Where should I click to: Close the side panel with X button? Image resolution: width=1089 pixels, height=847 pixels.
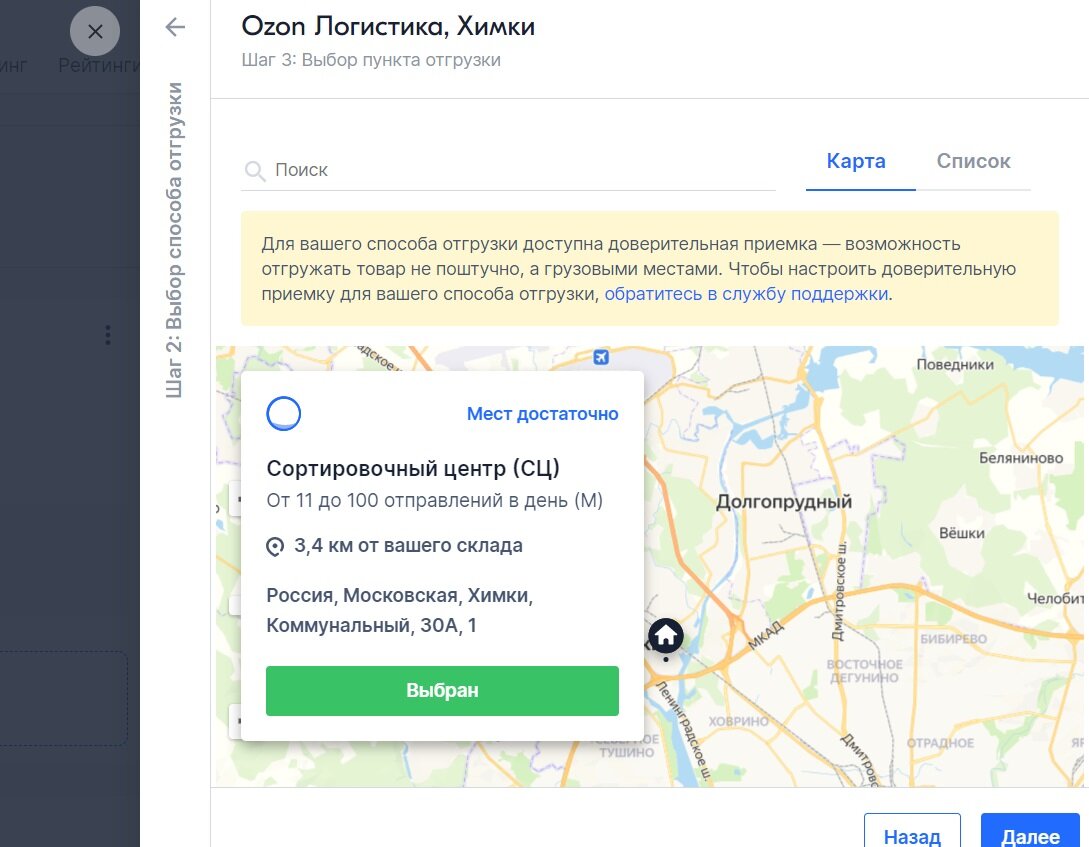pyautogui.click(x=95, y=31)
